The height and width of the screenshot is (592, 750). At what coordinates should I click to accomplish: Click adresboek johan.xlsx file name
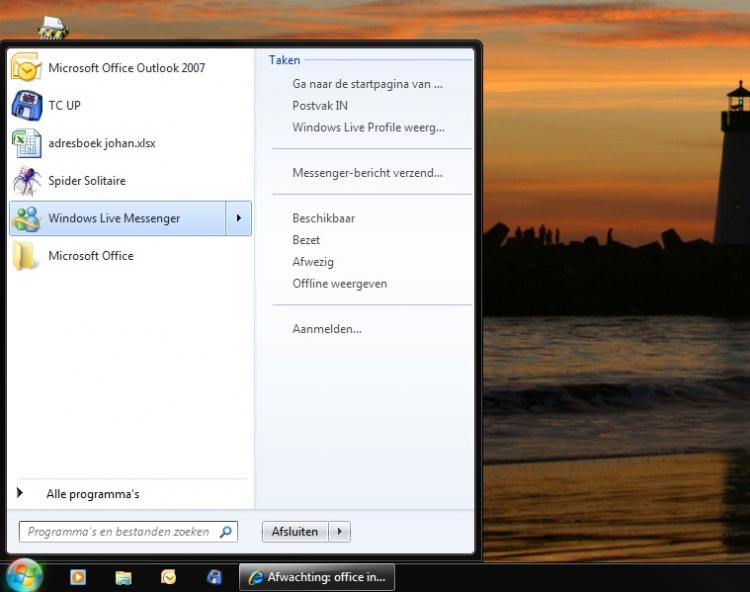click(x=101, y=143)
